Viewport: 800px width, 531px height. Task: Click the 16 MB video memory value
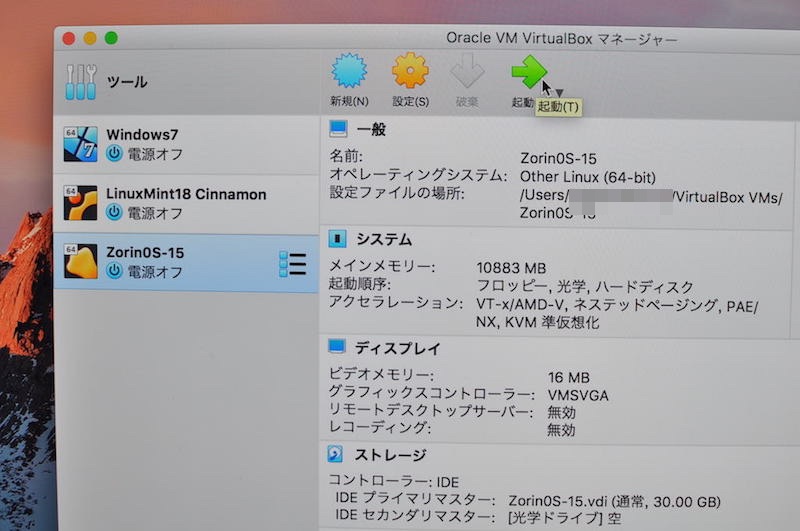[x=569, y=377]
